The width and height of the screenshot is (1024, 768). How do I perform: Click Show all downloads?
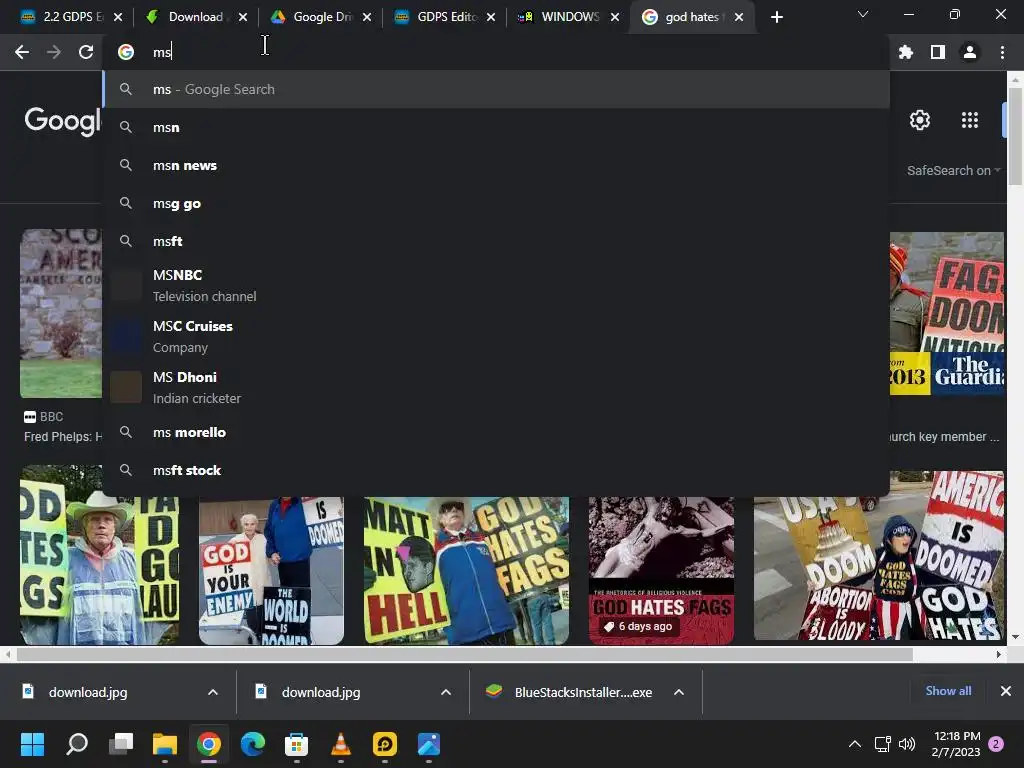pyautogui.click(x=948, y=691)
